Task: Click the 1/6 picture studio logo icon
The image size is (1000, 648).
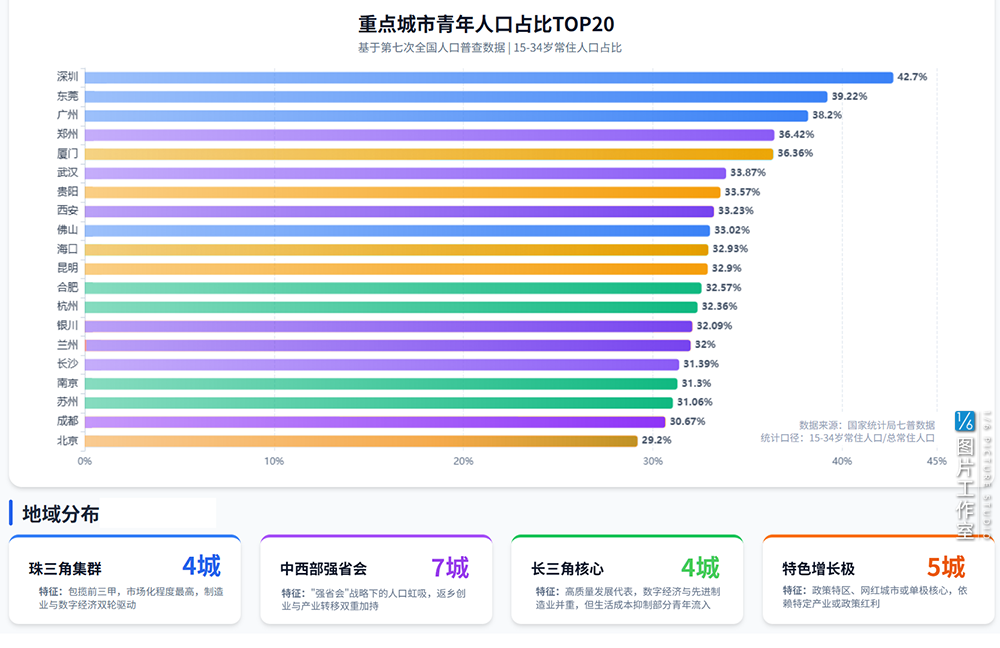Action: click(965, 421)
